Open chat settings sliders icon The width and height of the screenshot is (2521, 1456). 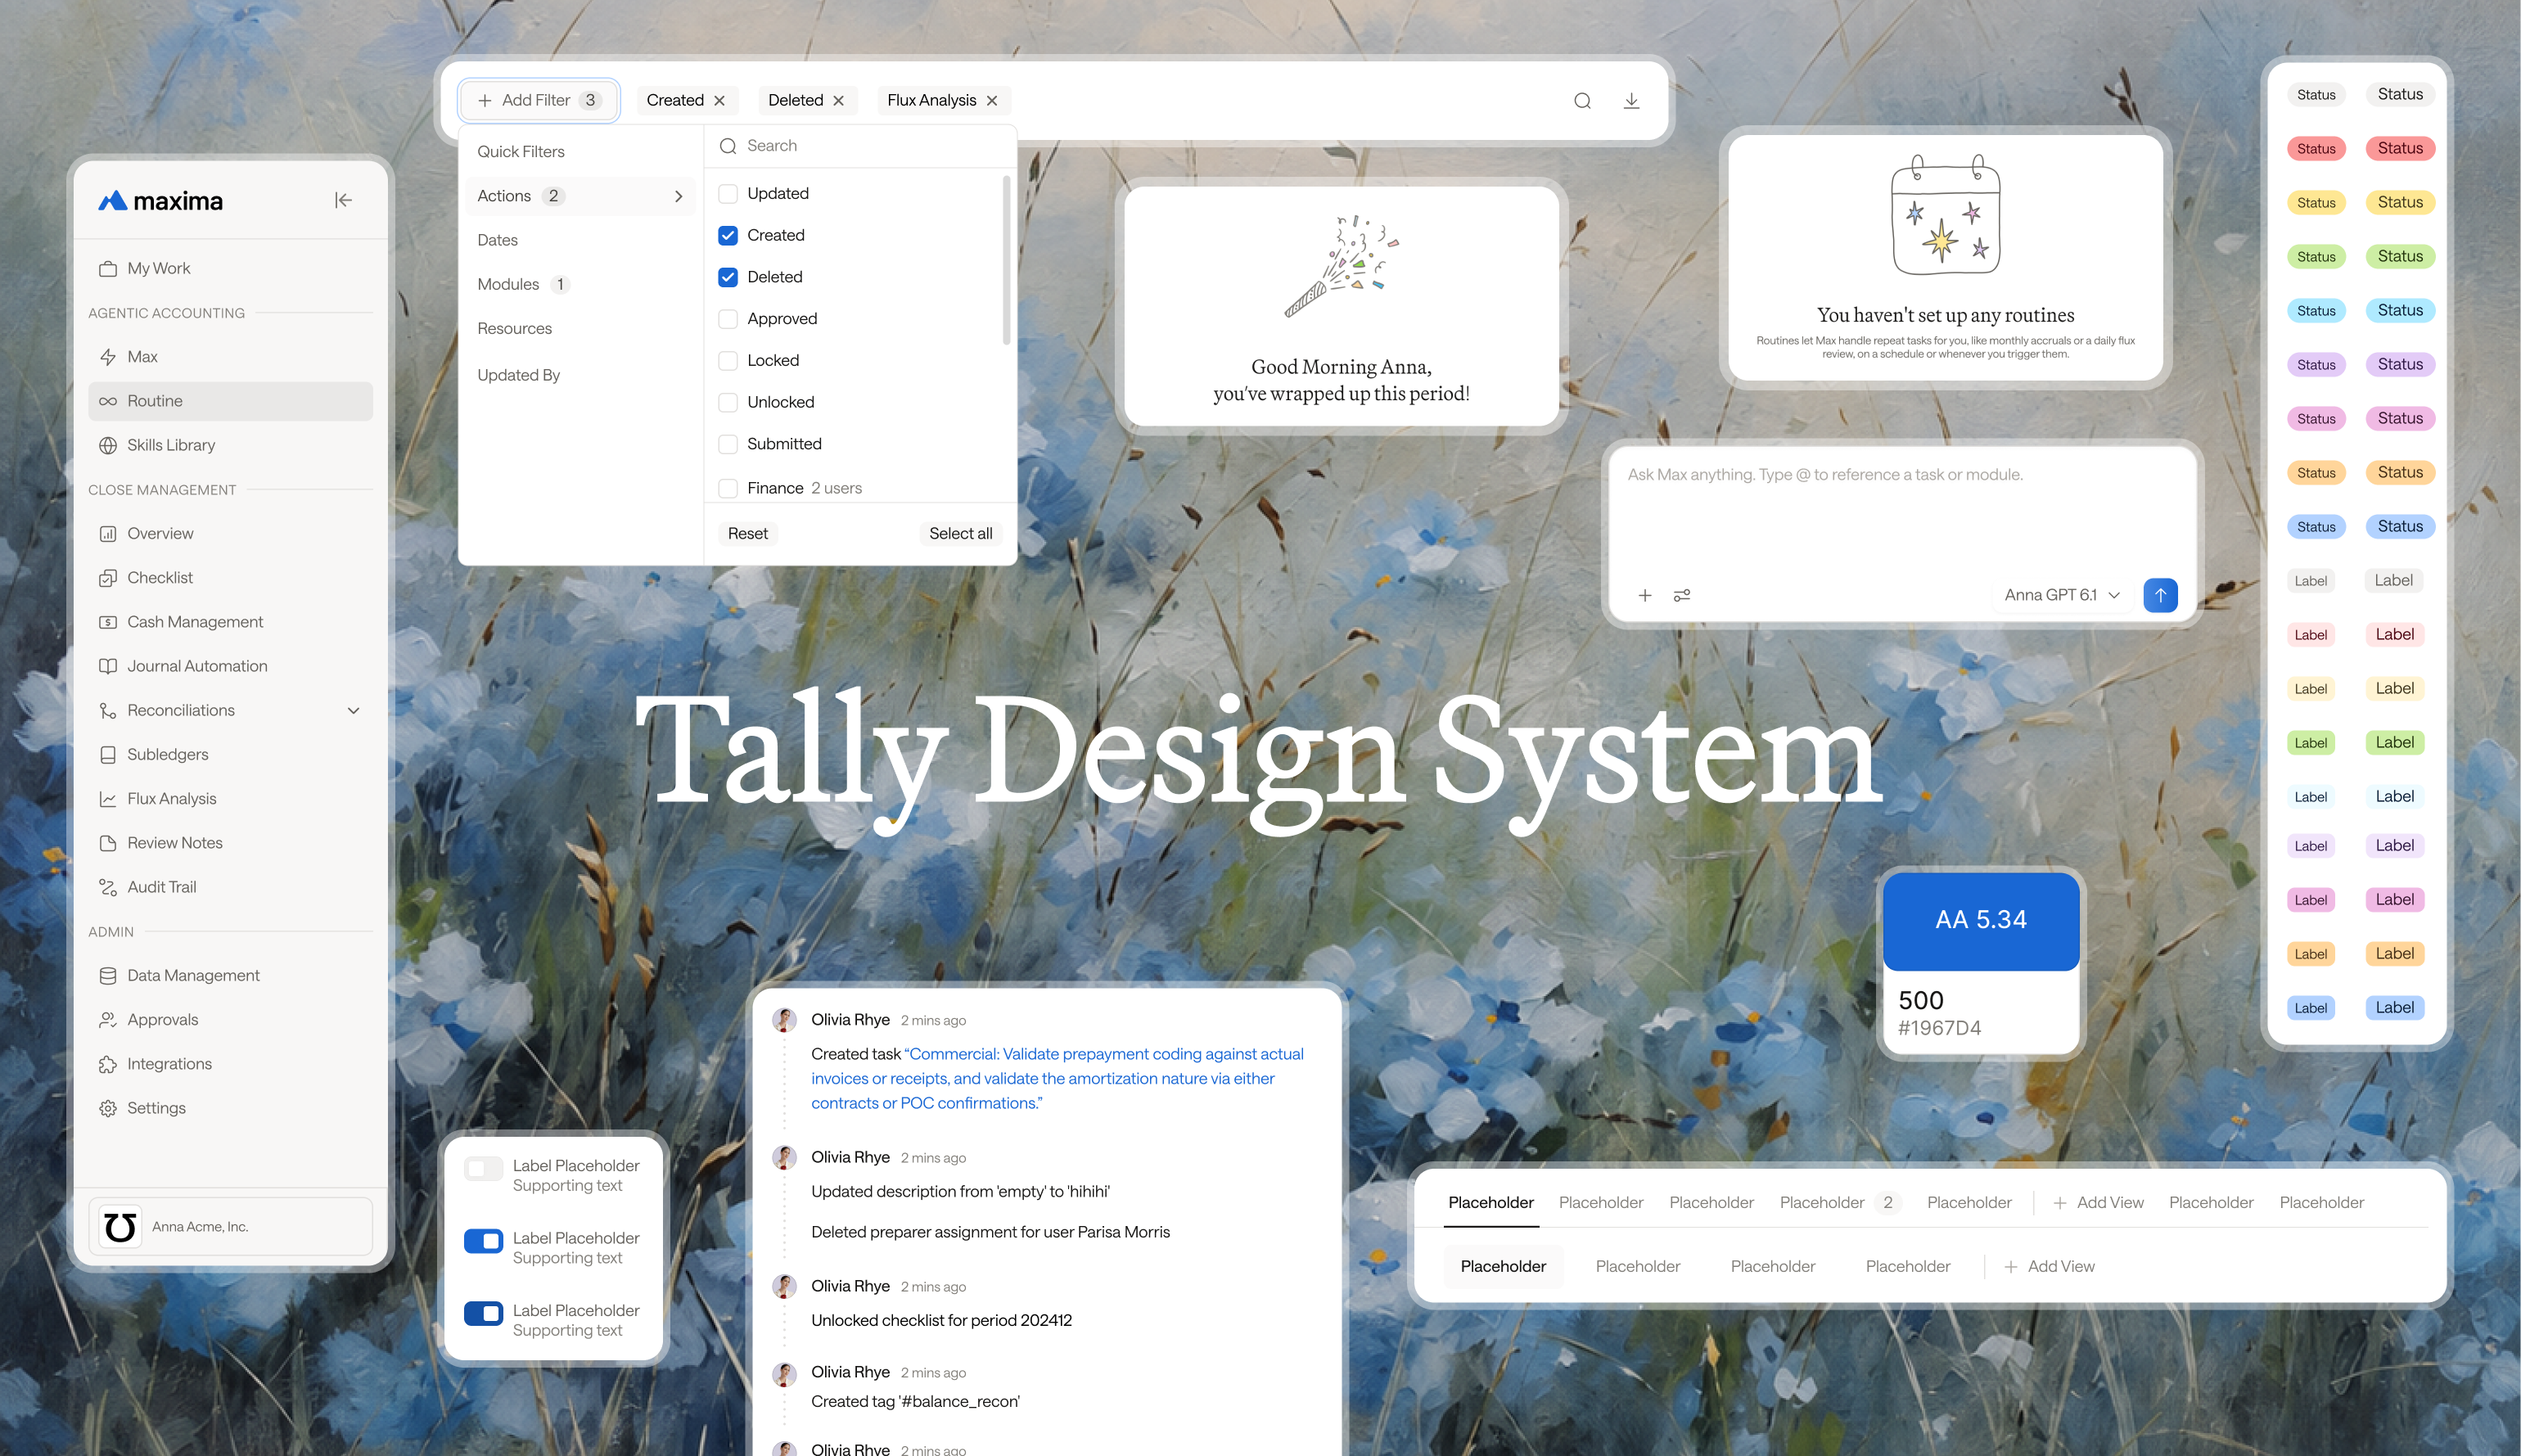(1681, 595)
